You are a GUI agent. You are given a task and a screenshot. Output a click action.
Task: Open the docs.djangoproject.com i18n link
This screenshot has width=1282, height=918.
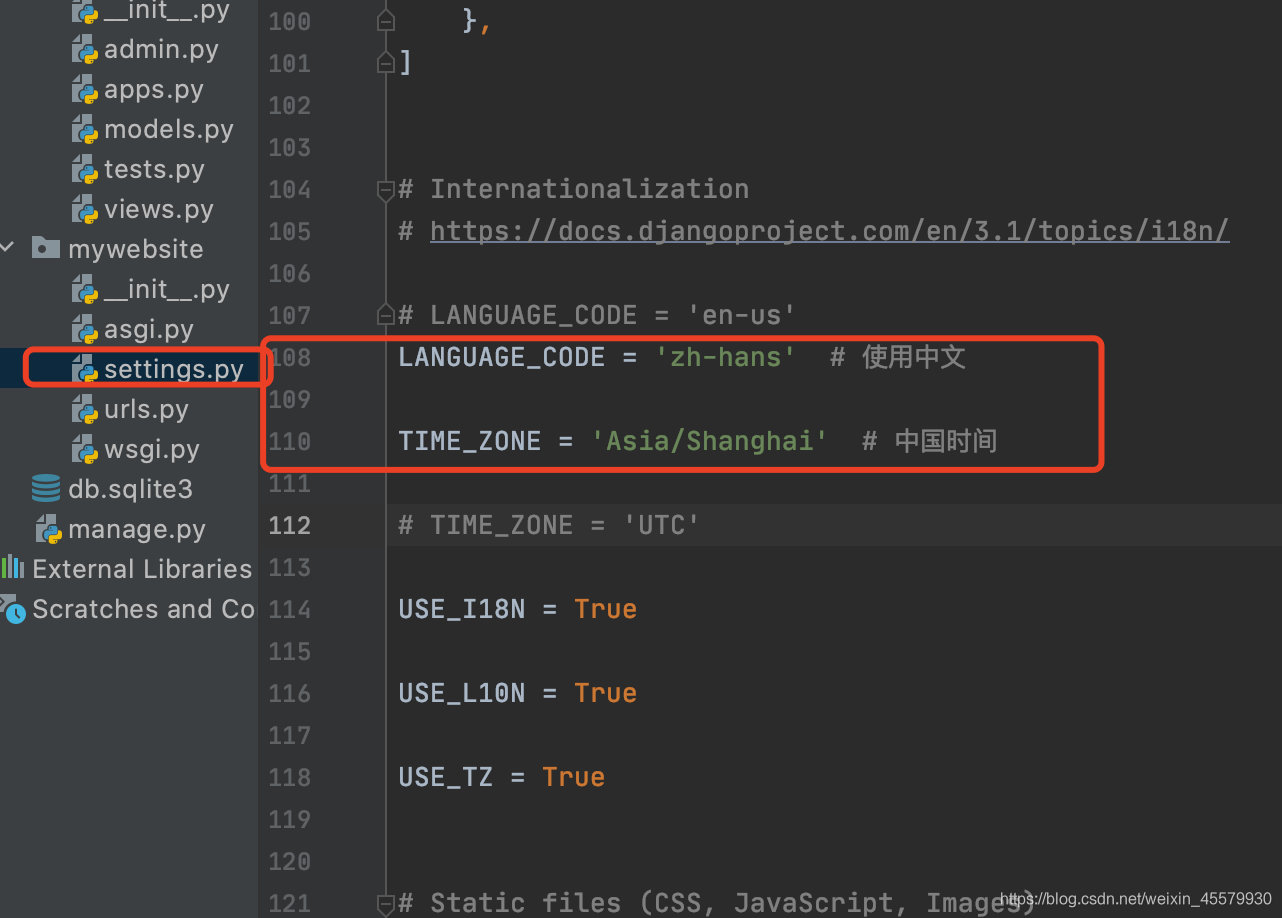pos(829,231)
